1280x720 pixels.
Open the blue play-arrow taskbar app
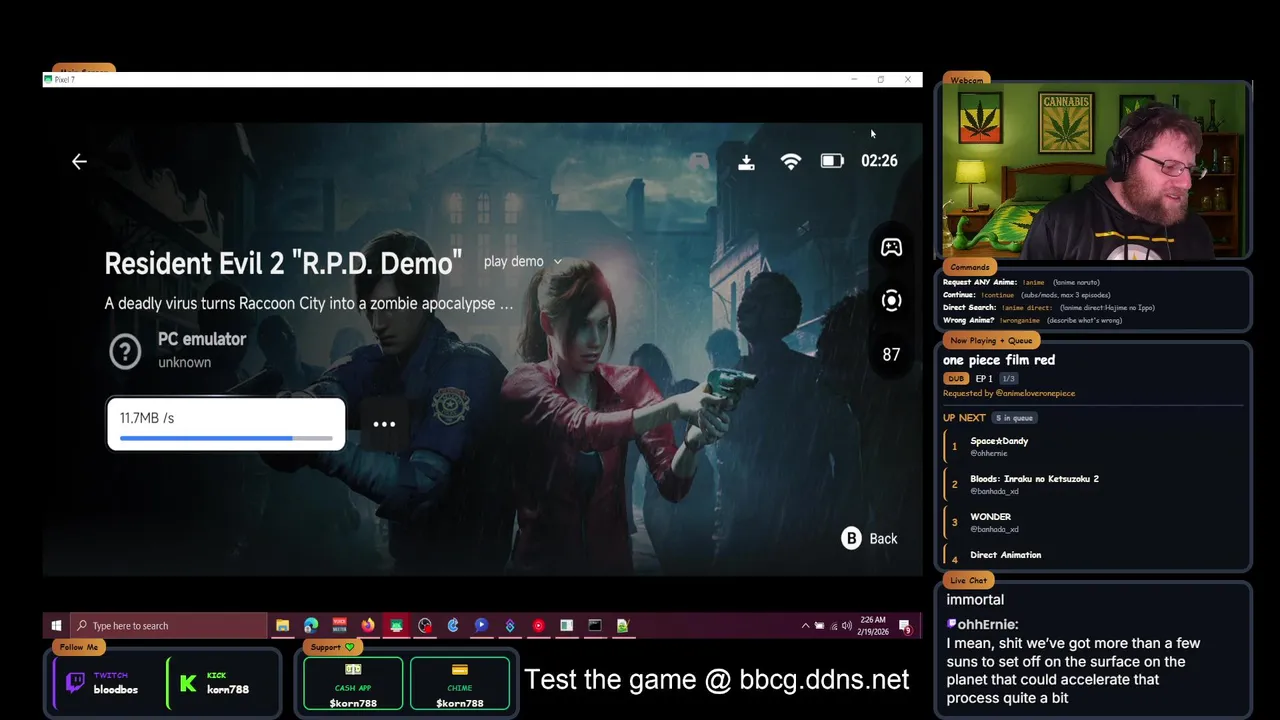pos(481,626)
